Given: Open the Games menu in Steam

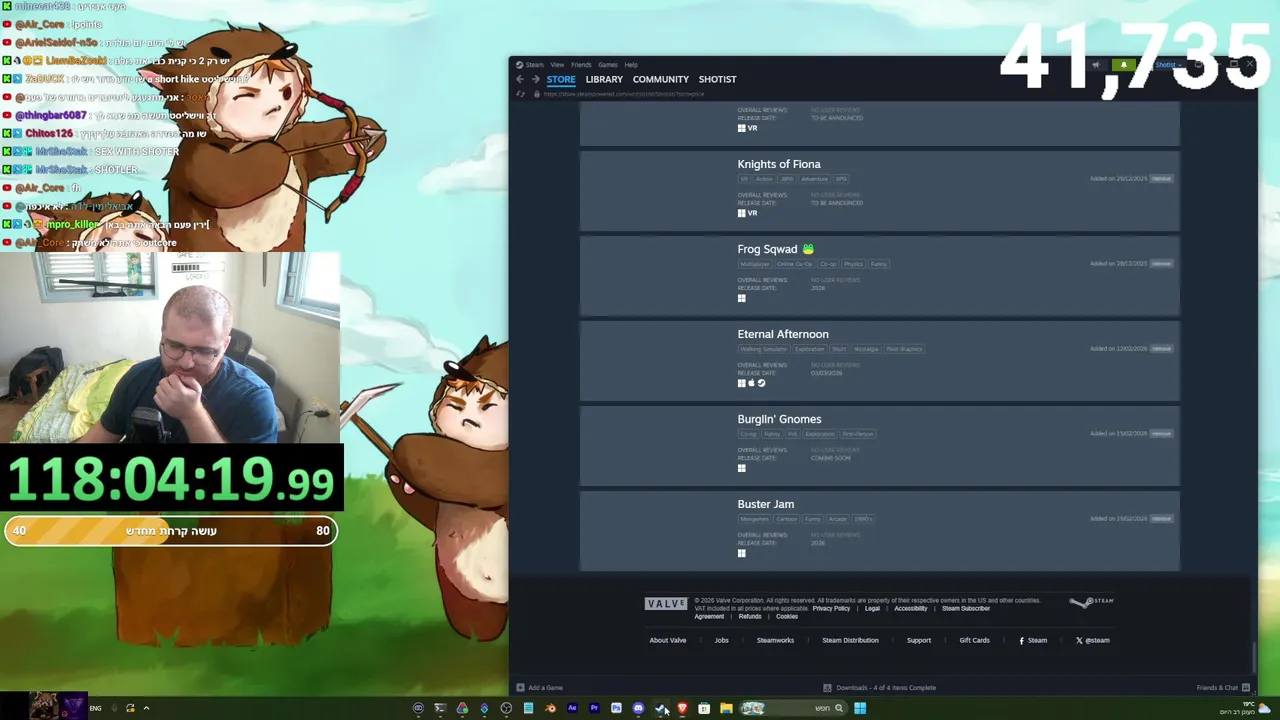Looking at the screenshot, I should (x=608, y=65).
